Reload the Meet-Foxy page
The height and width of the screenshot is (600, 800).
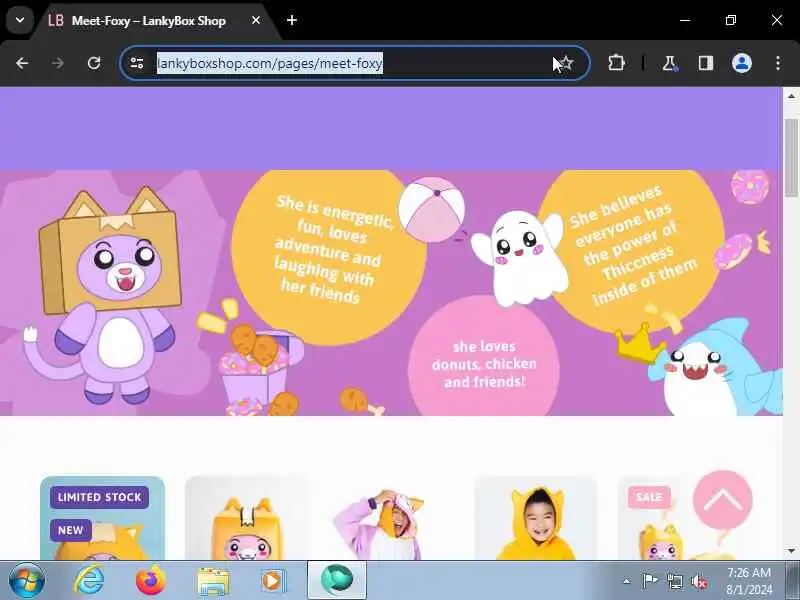94,63
